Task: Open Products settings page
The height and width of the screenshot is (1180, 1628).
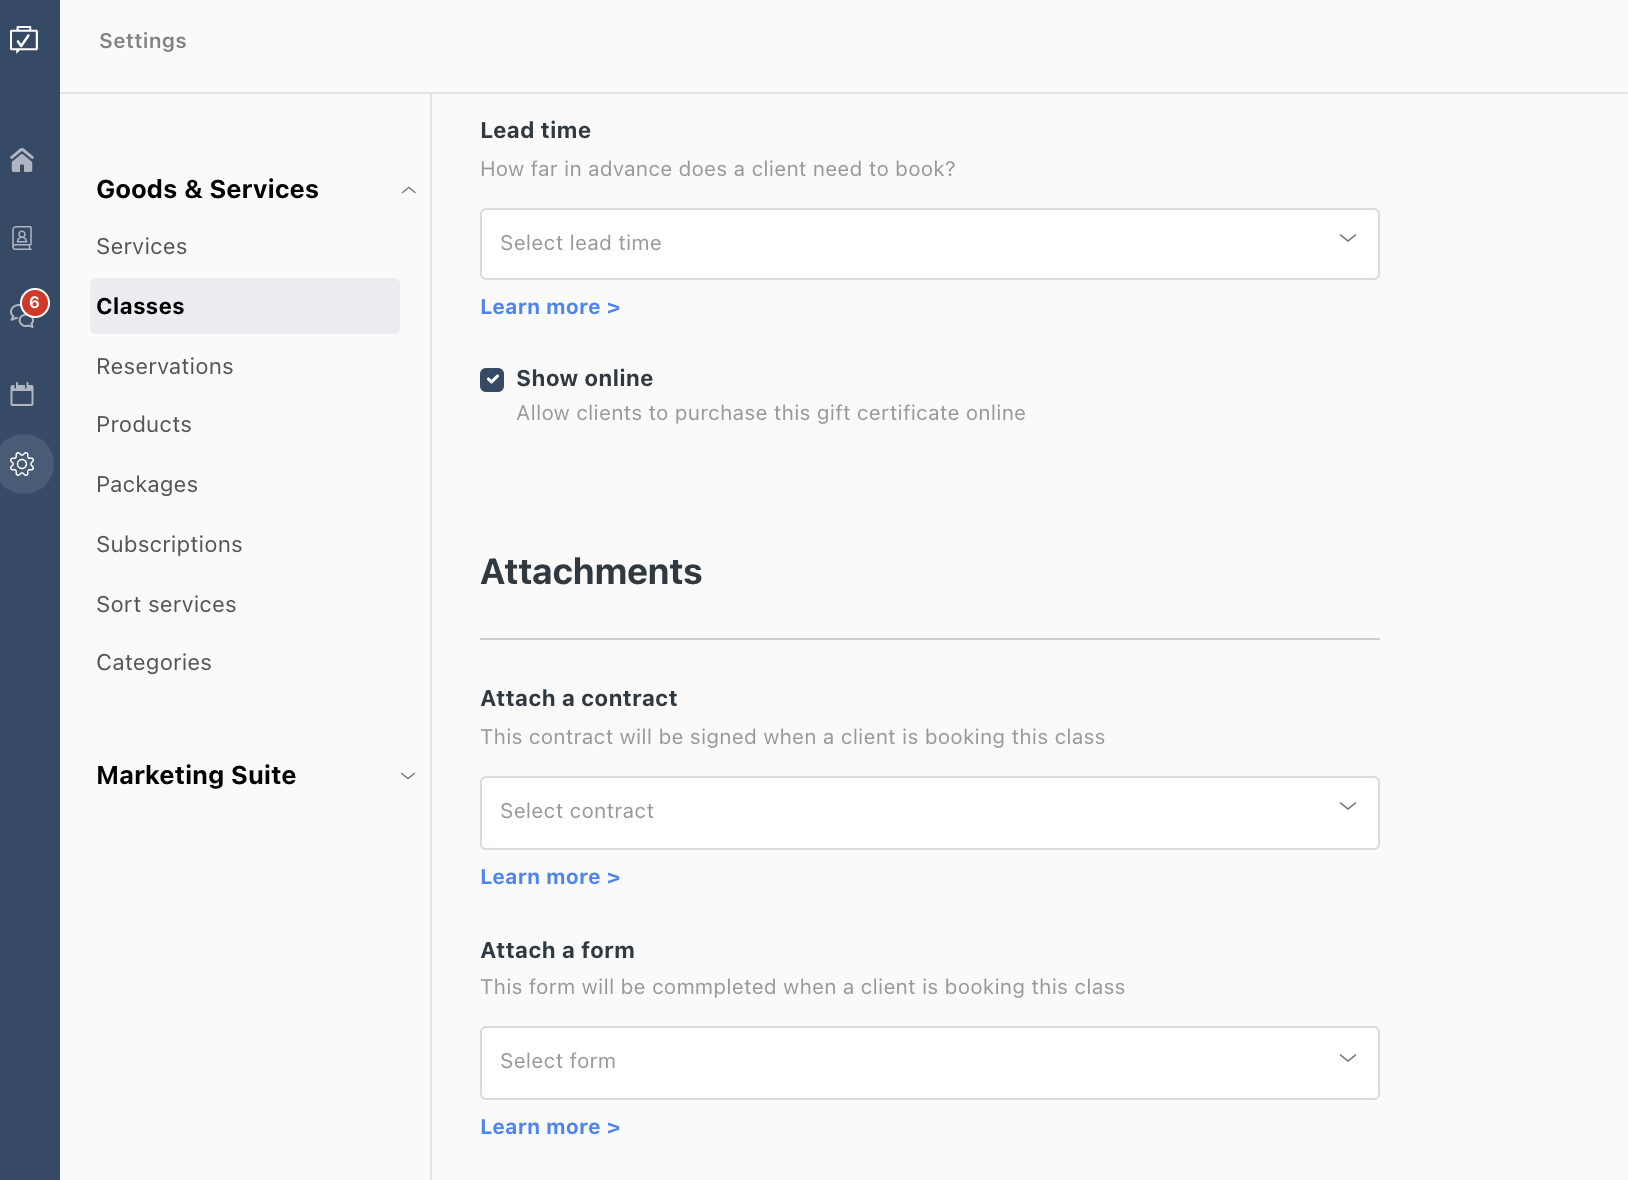Action: tap(144, 424)
